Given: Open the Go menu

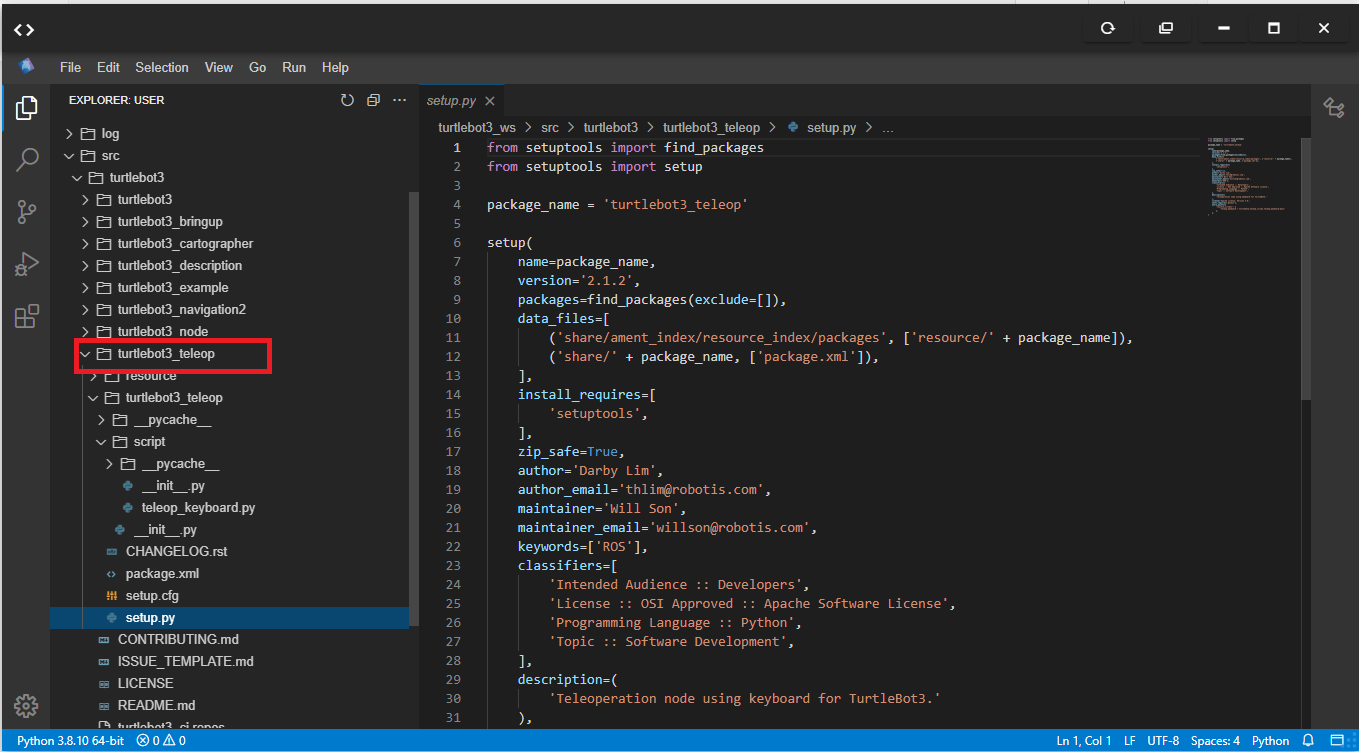Looking at the screenshot, I should (258, 68).
